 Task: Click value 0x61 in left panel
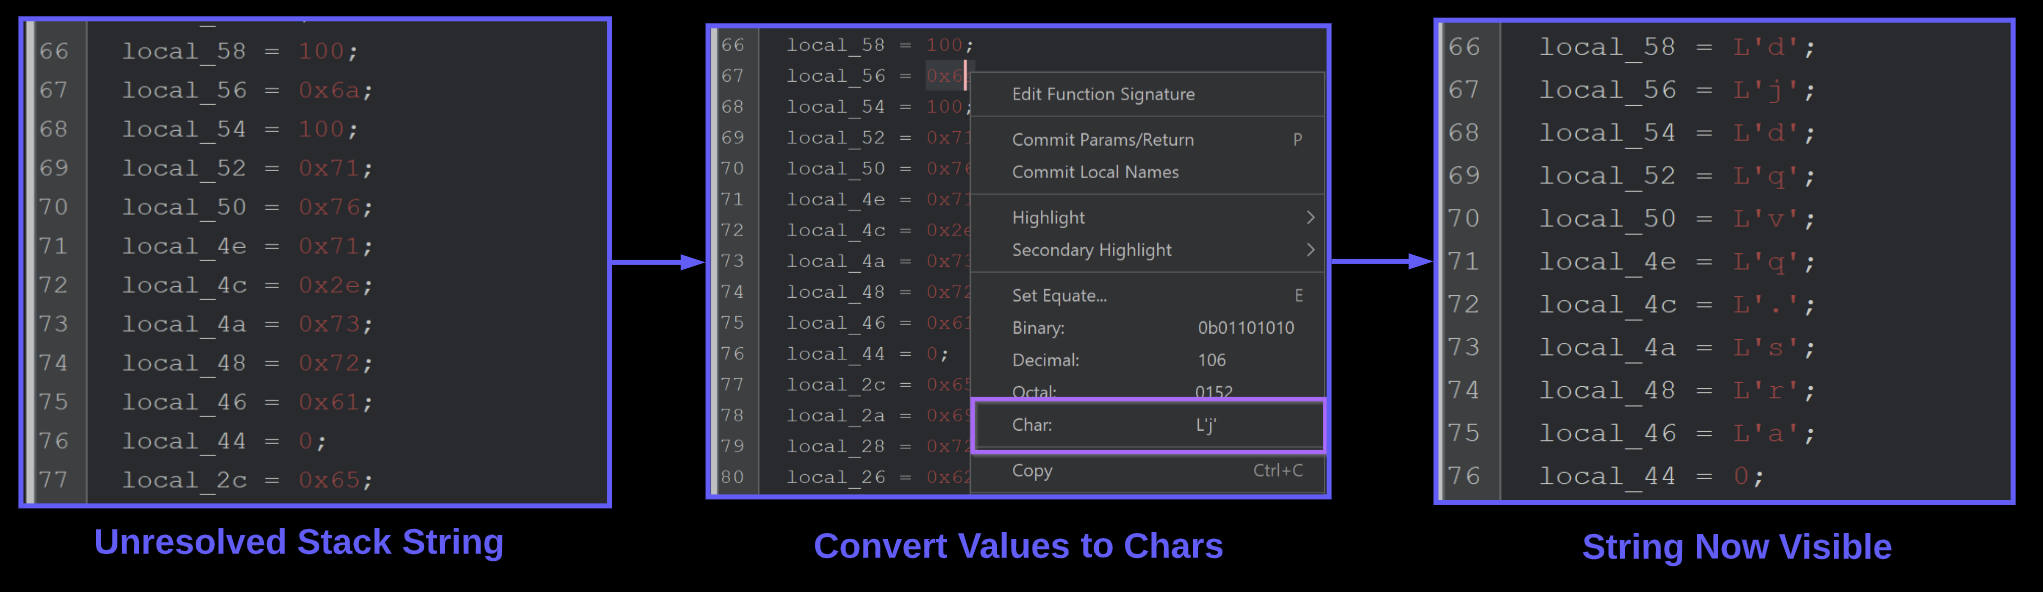tap(329, 402)
